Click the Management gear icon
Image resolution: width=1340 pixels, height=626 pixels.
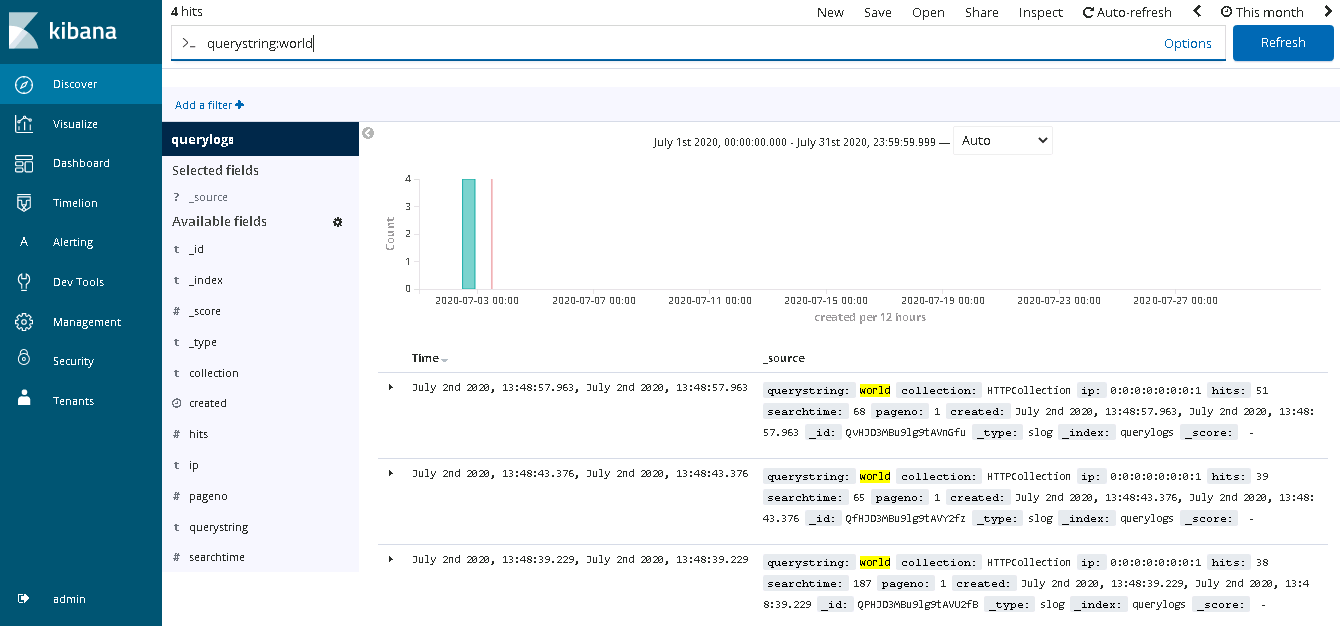click(x=24, y=322)
